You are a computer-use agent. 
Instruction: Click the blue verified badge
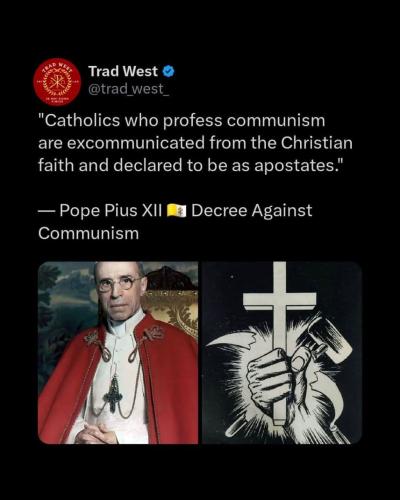click(x=169, y=71)
